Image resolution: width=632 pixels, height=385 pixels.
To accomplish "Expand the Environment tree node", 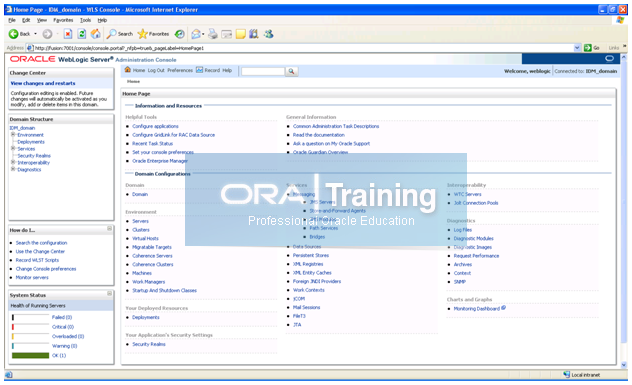I will (13, 135).
